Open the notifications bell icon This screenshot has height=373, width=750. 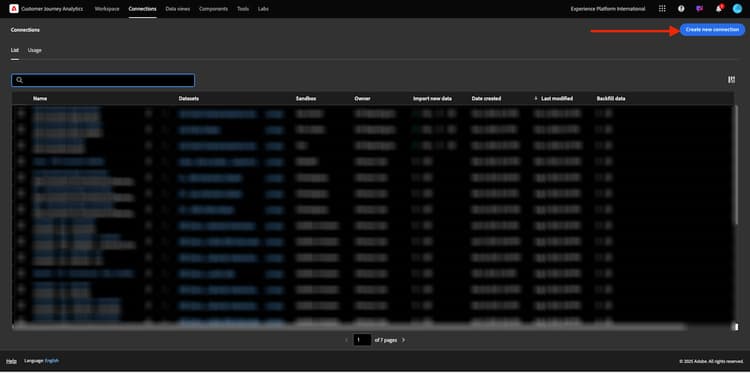tap(718, 9)
